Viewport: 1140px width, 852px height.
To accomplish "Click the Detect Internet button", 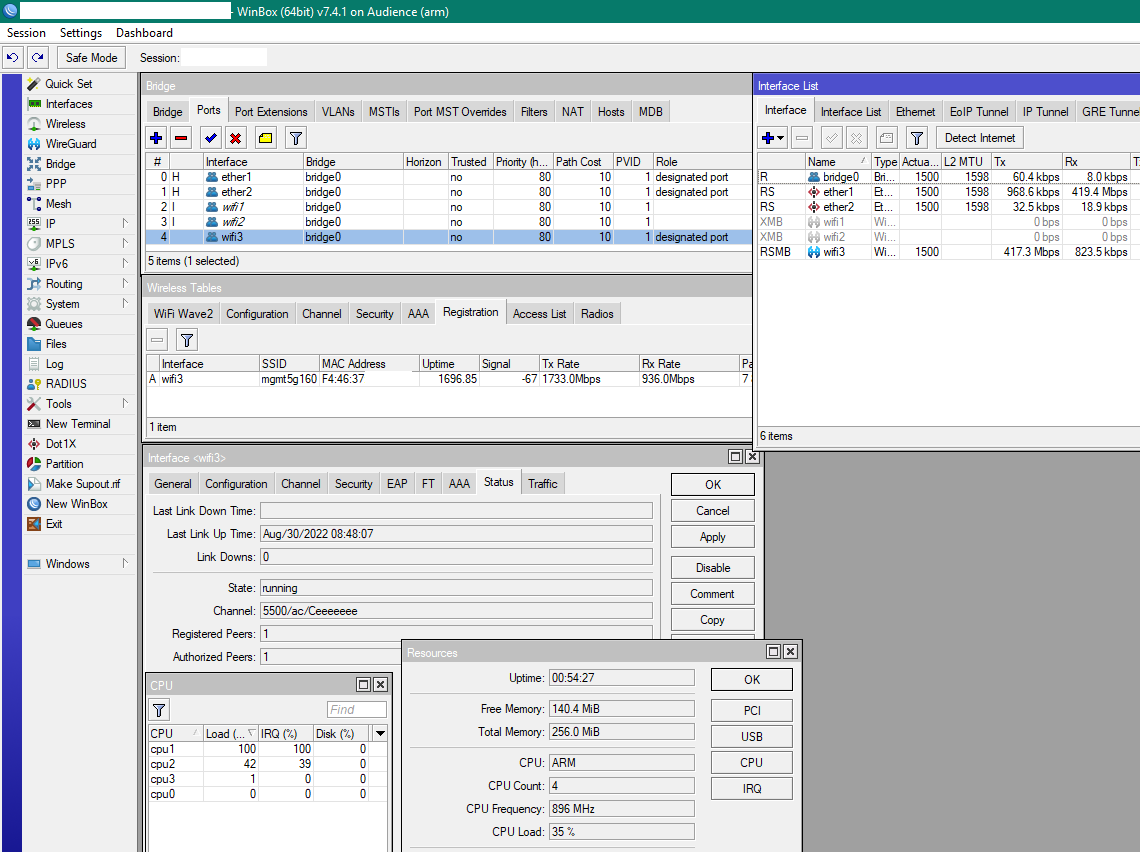I will pos(979,138).
